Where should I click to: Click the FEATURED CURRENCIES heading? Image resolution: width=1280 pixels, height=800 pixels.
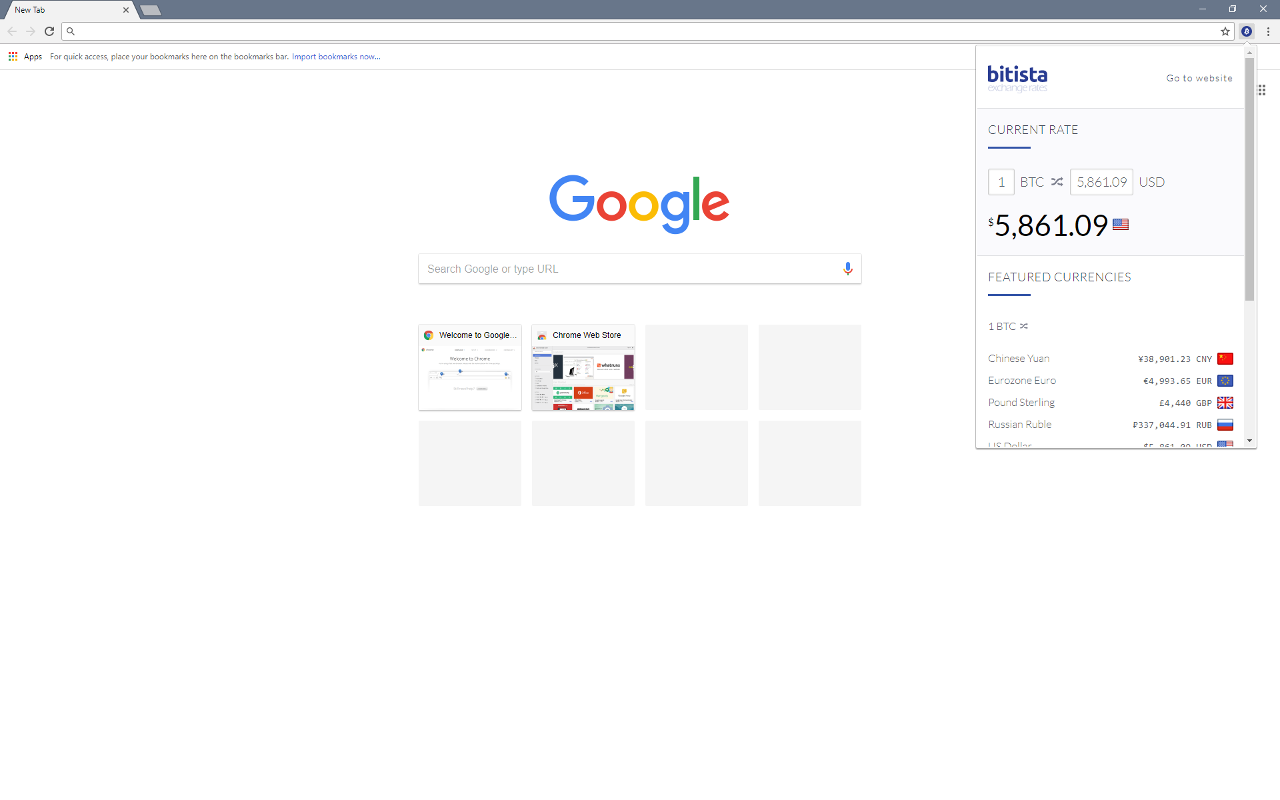point(1060,277)
